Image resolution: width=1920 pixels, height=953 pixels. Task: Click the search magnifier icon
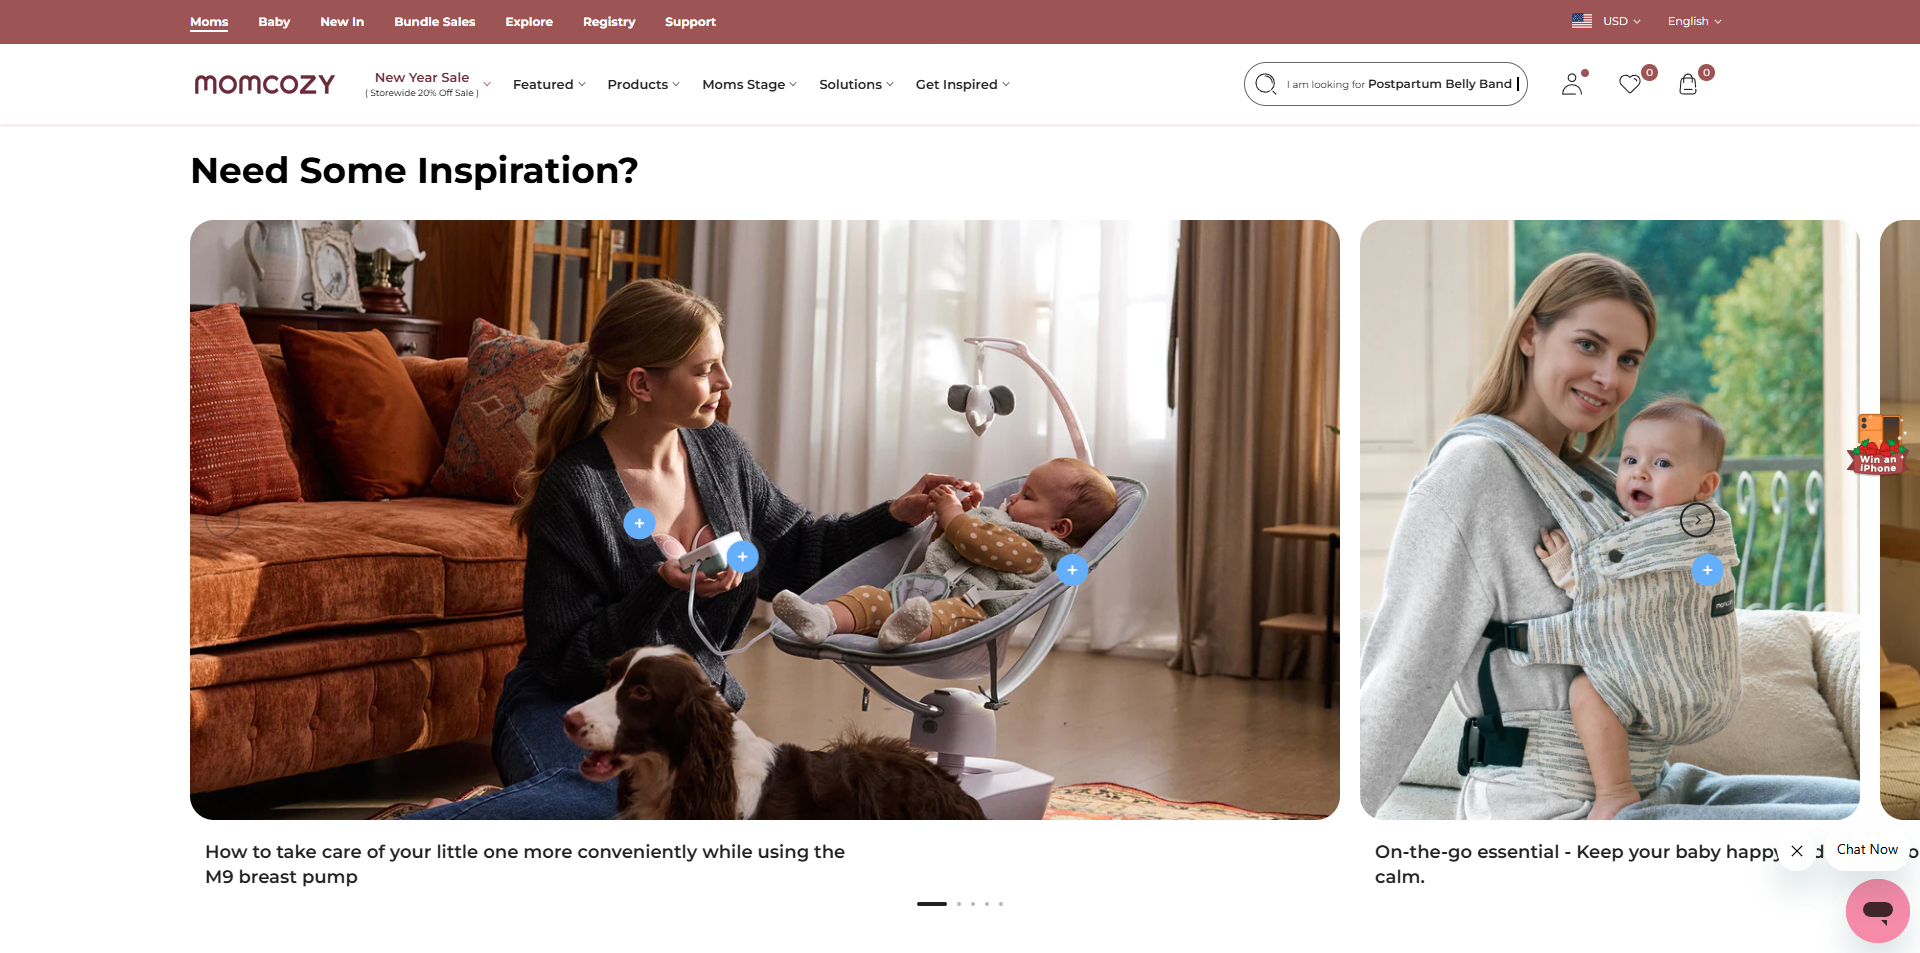tap(1266, 84)
